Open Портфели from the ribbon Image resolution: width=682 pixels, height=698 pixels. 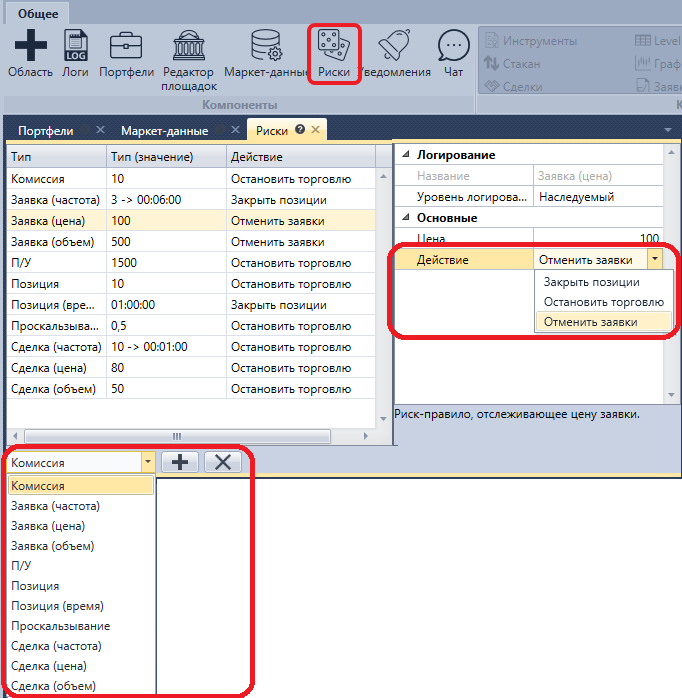126,53
